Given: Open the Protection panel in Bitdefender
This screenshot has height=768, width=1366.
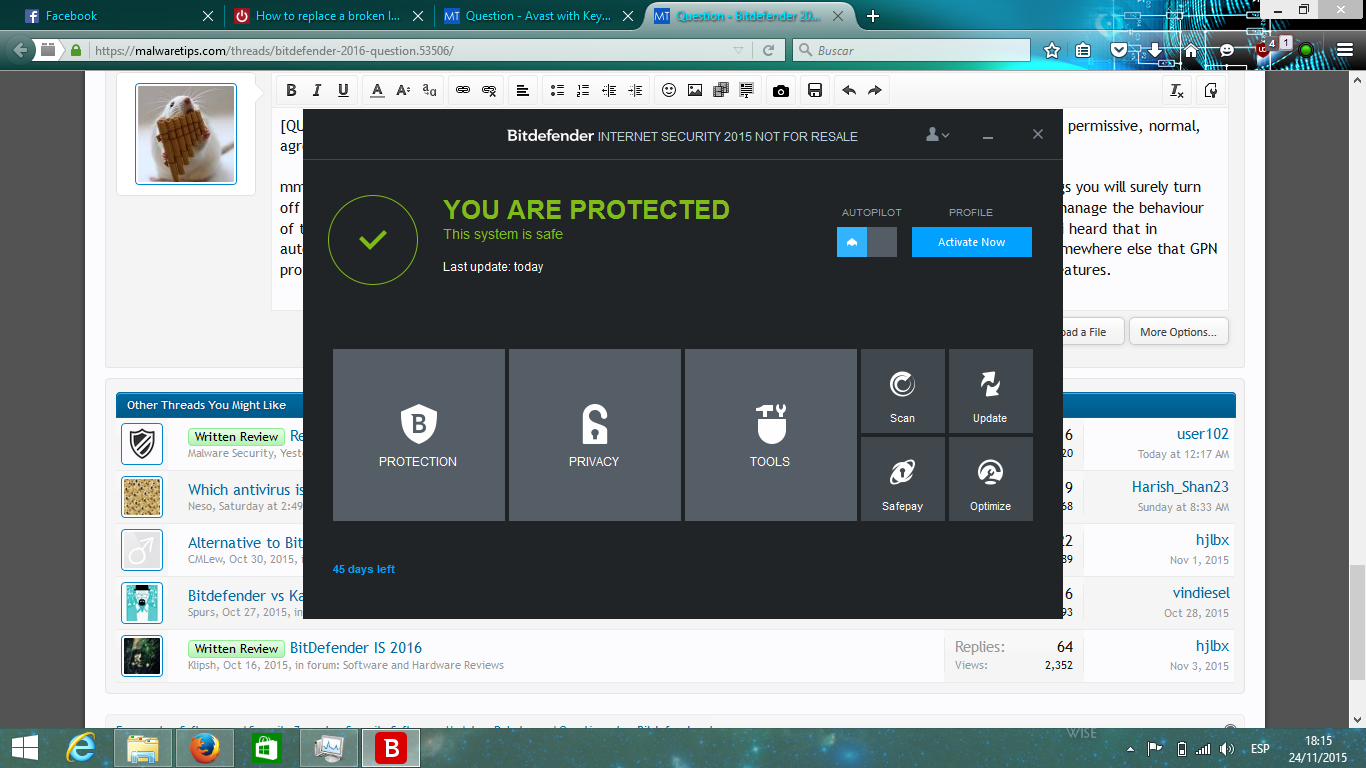Looking at the screenshot, I should (x=419, y=435).
